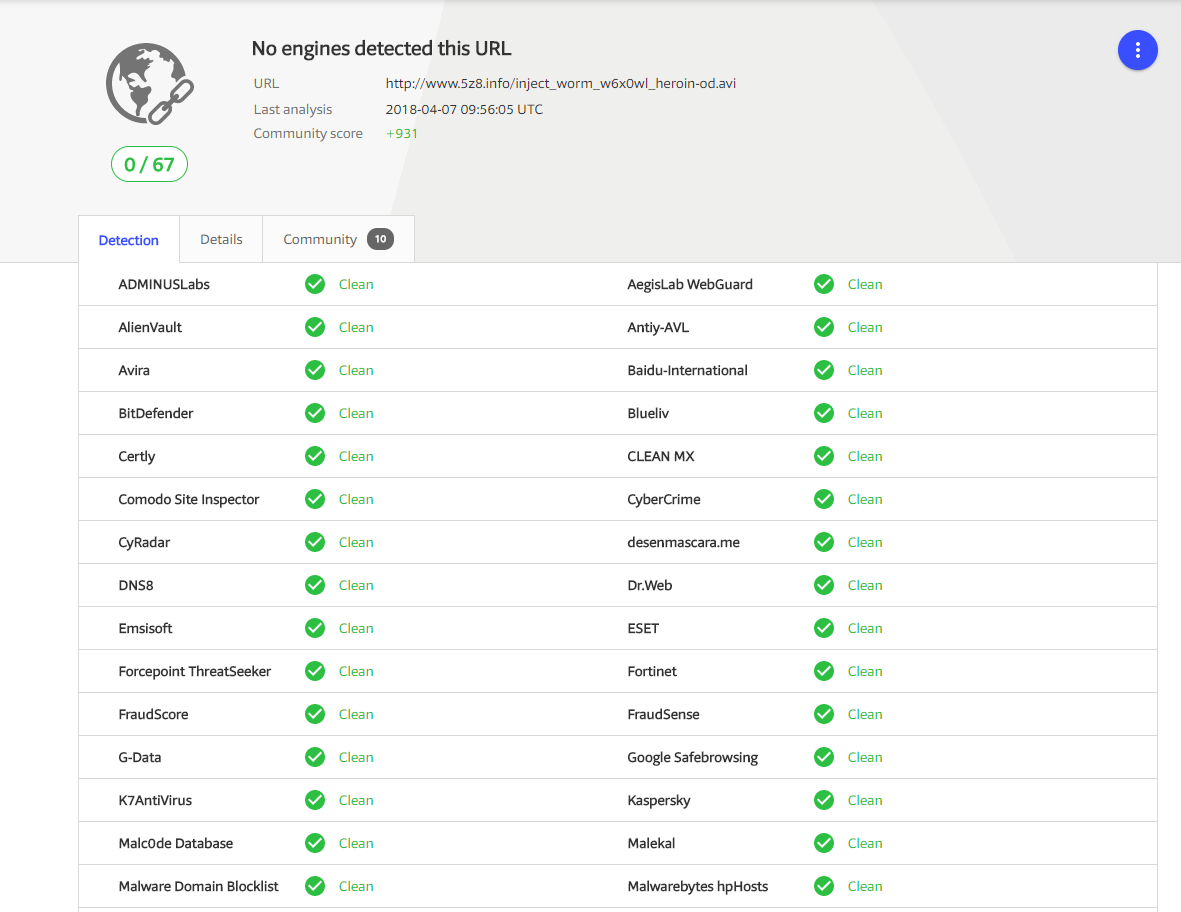Click the green checkmark for BitDefender
This screenshot has height=912, width=1181.
(315, 413)
